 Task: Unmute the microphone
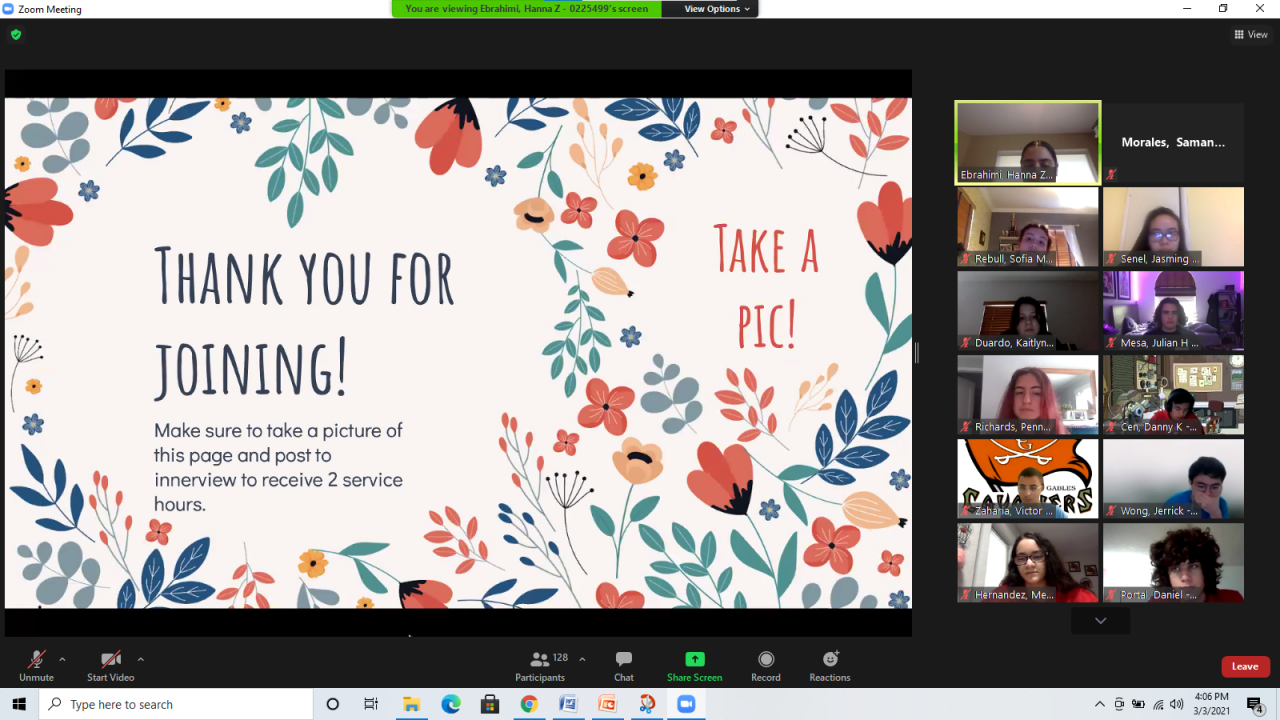[36, 660]
